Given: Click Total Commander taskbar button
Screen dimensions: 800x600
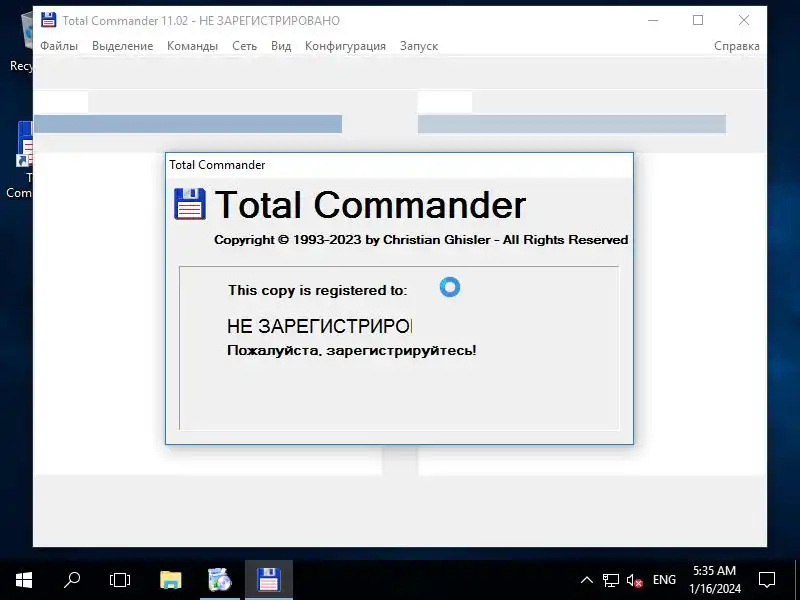Looking at the screenshot, I should pos(269,580).
